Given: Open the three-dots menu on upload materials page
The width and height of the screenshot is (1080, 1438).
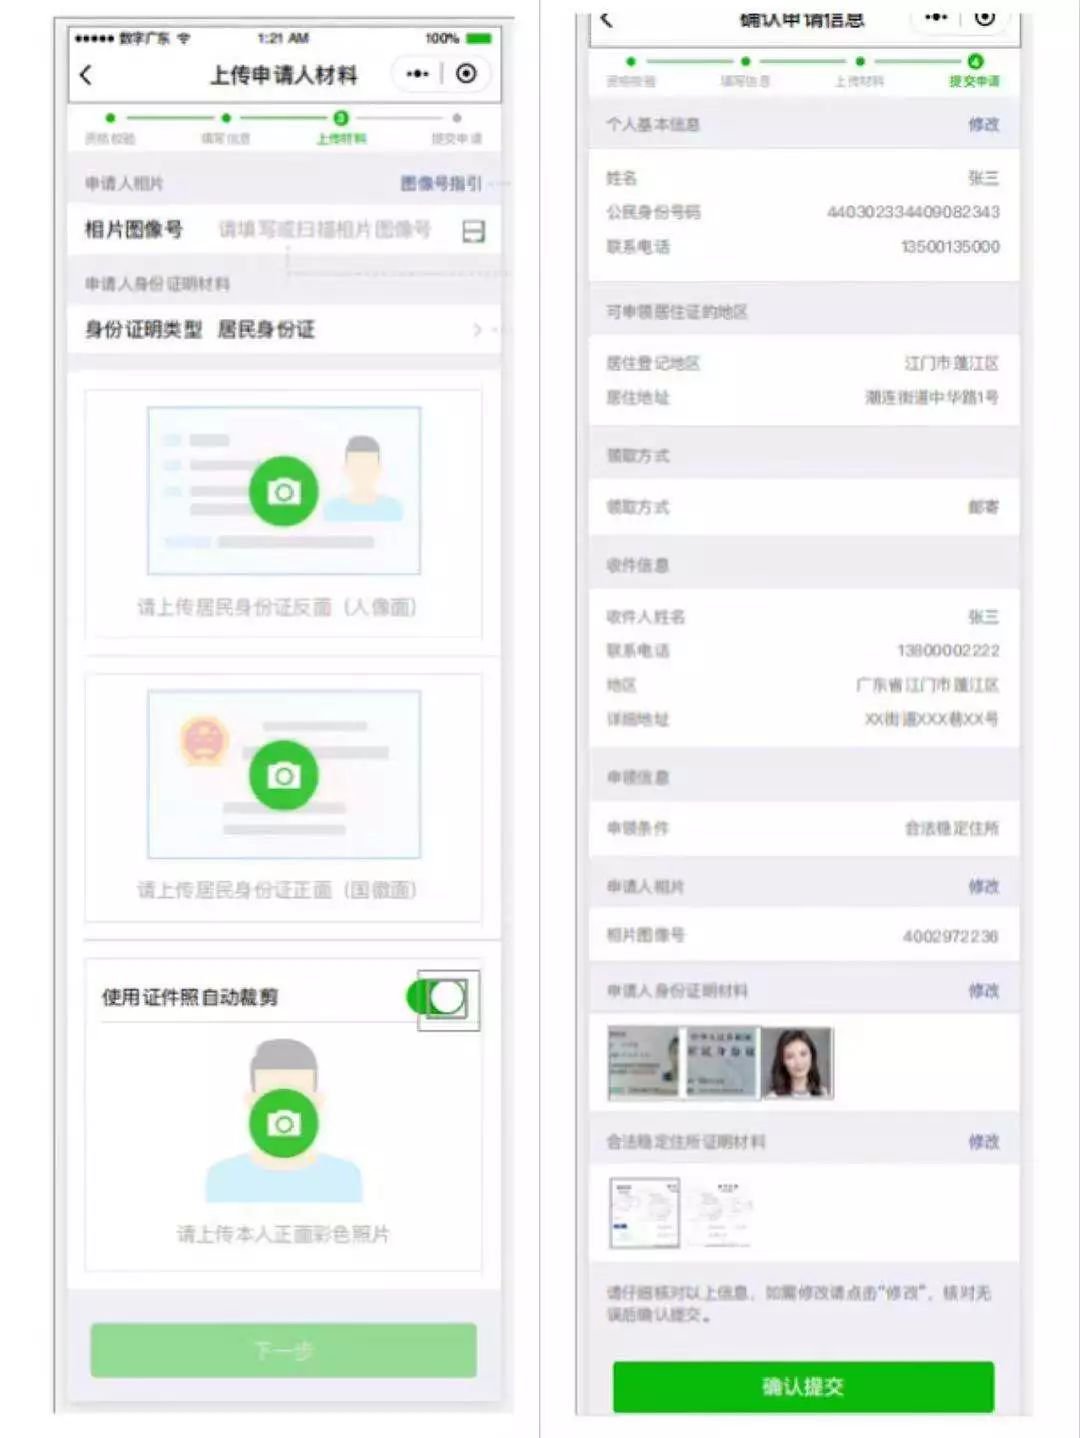Looking at the screenshot, I should 417,74.
